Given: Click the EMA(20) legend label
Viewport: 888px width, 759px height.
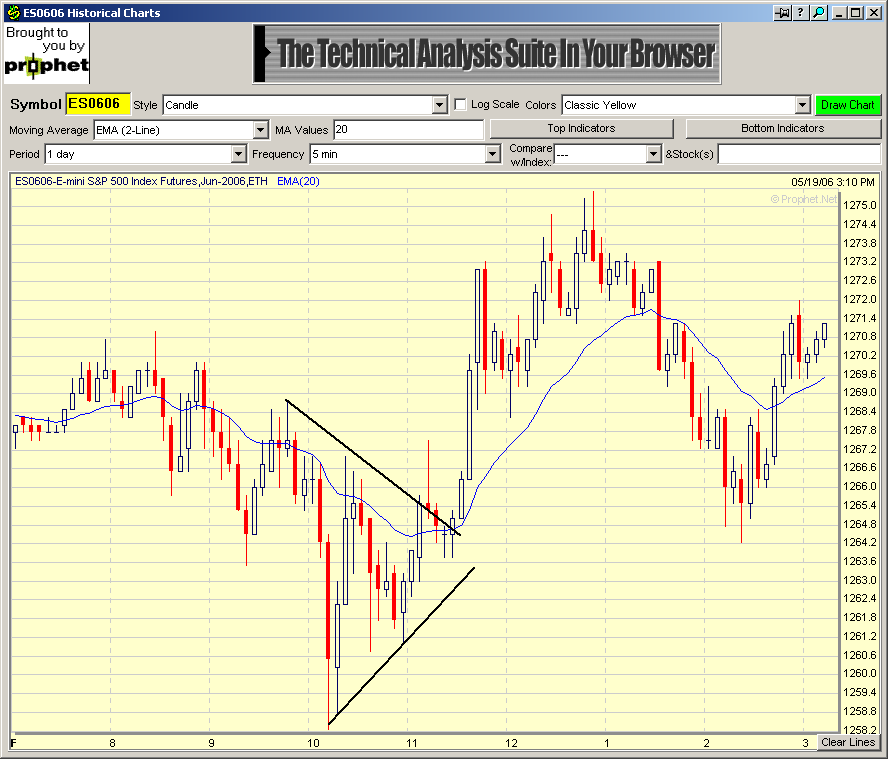Looking at the screenshot, I should pyautogui.click(x=298, y=181).
